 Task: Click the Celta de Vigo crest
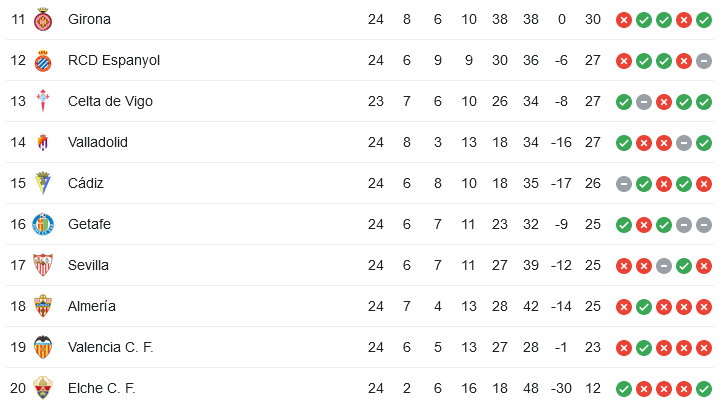[x=43, y=101]
